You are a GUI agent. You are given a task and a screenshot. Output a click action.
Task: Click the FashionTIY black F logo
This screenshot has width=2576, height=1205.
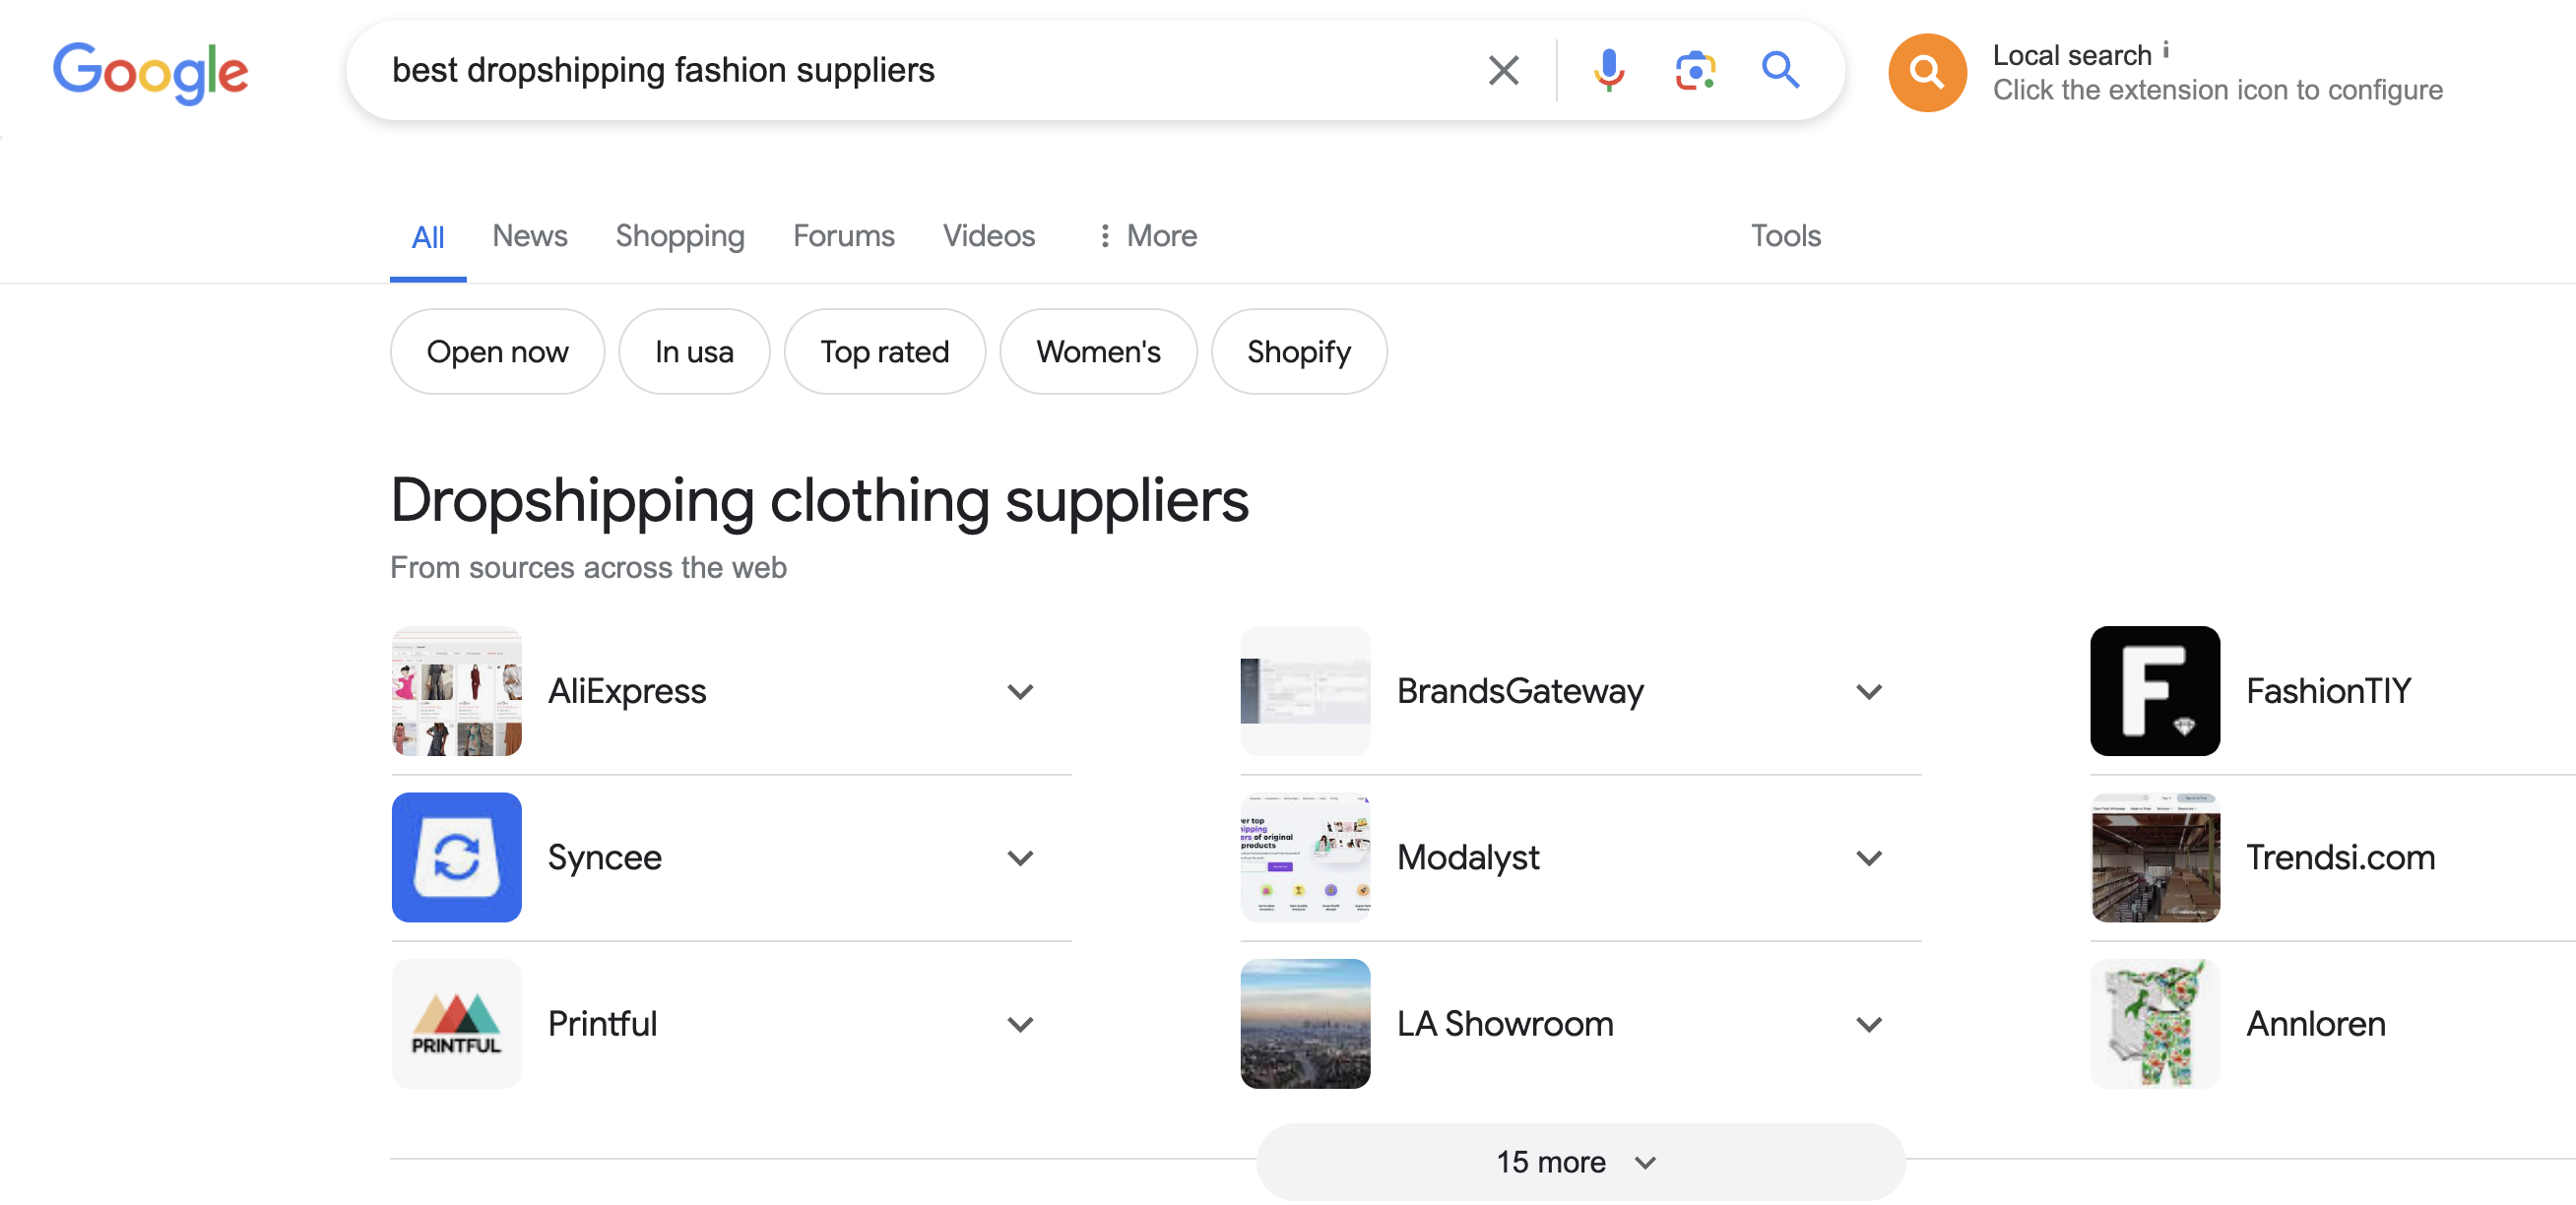click(x=2155, y=691)
